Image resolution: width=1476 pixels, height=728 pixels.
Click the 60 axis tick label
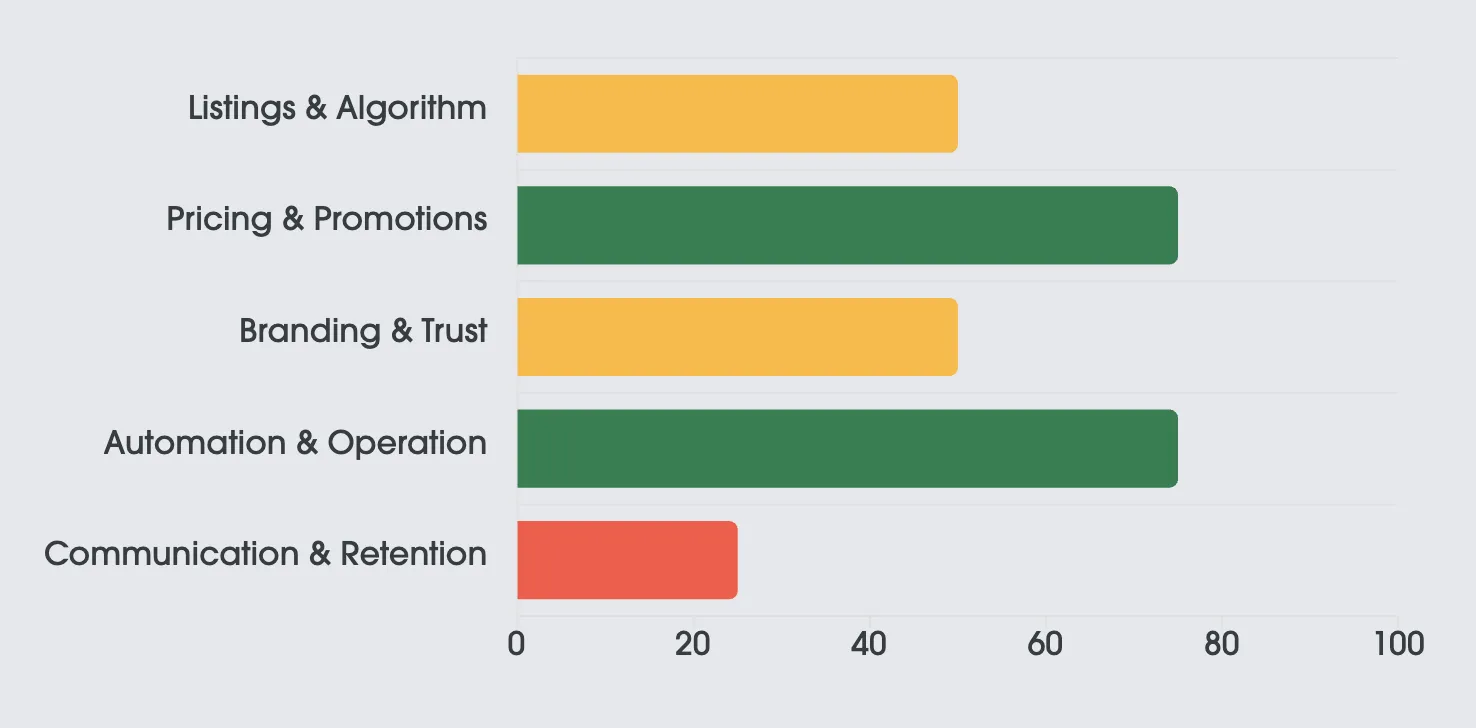pyautogui.click(x=1045, y=644)
